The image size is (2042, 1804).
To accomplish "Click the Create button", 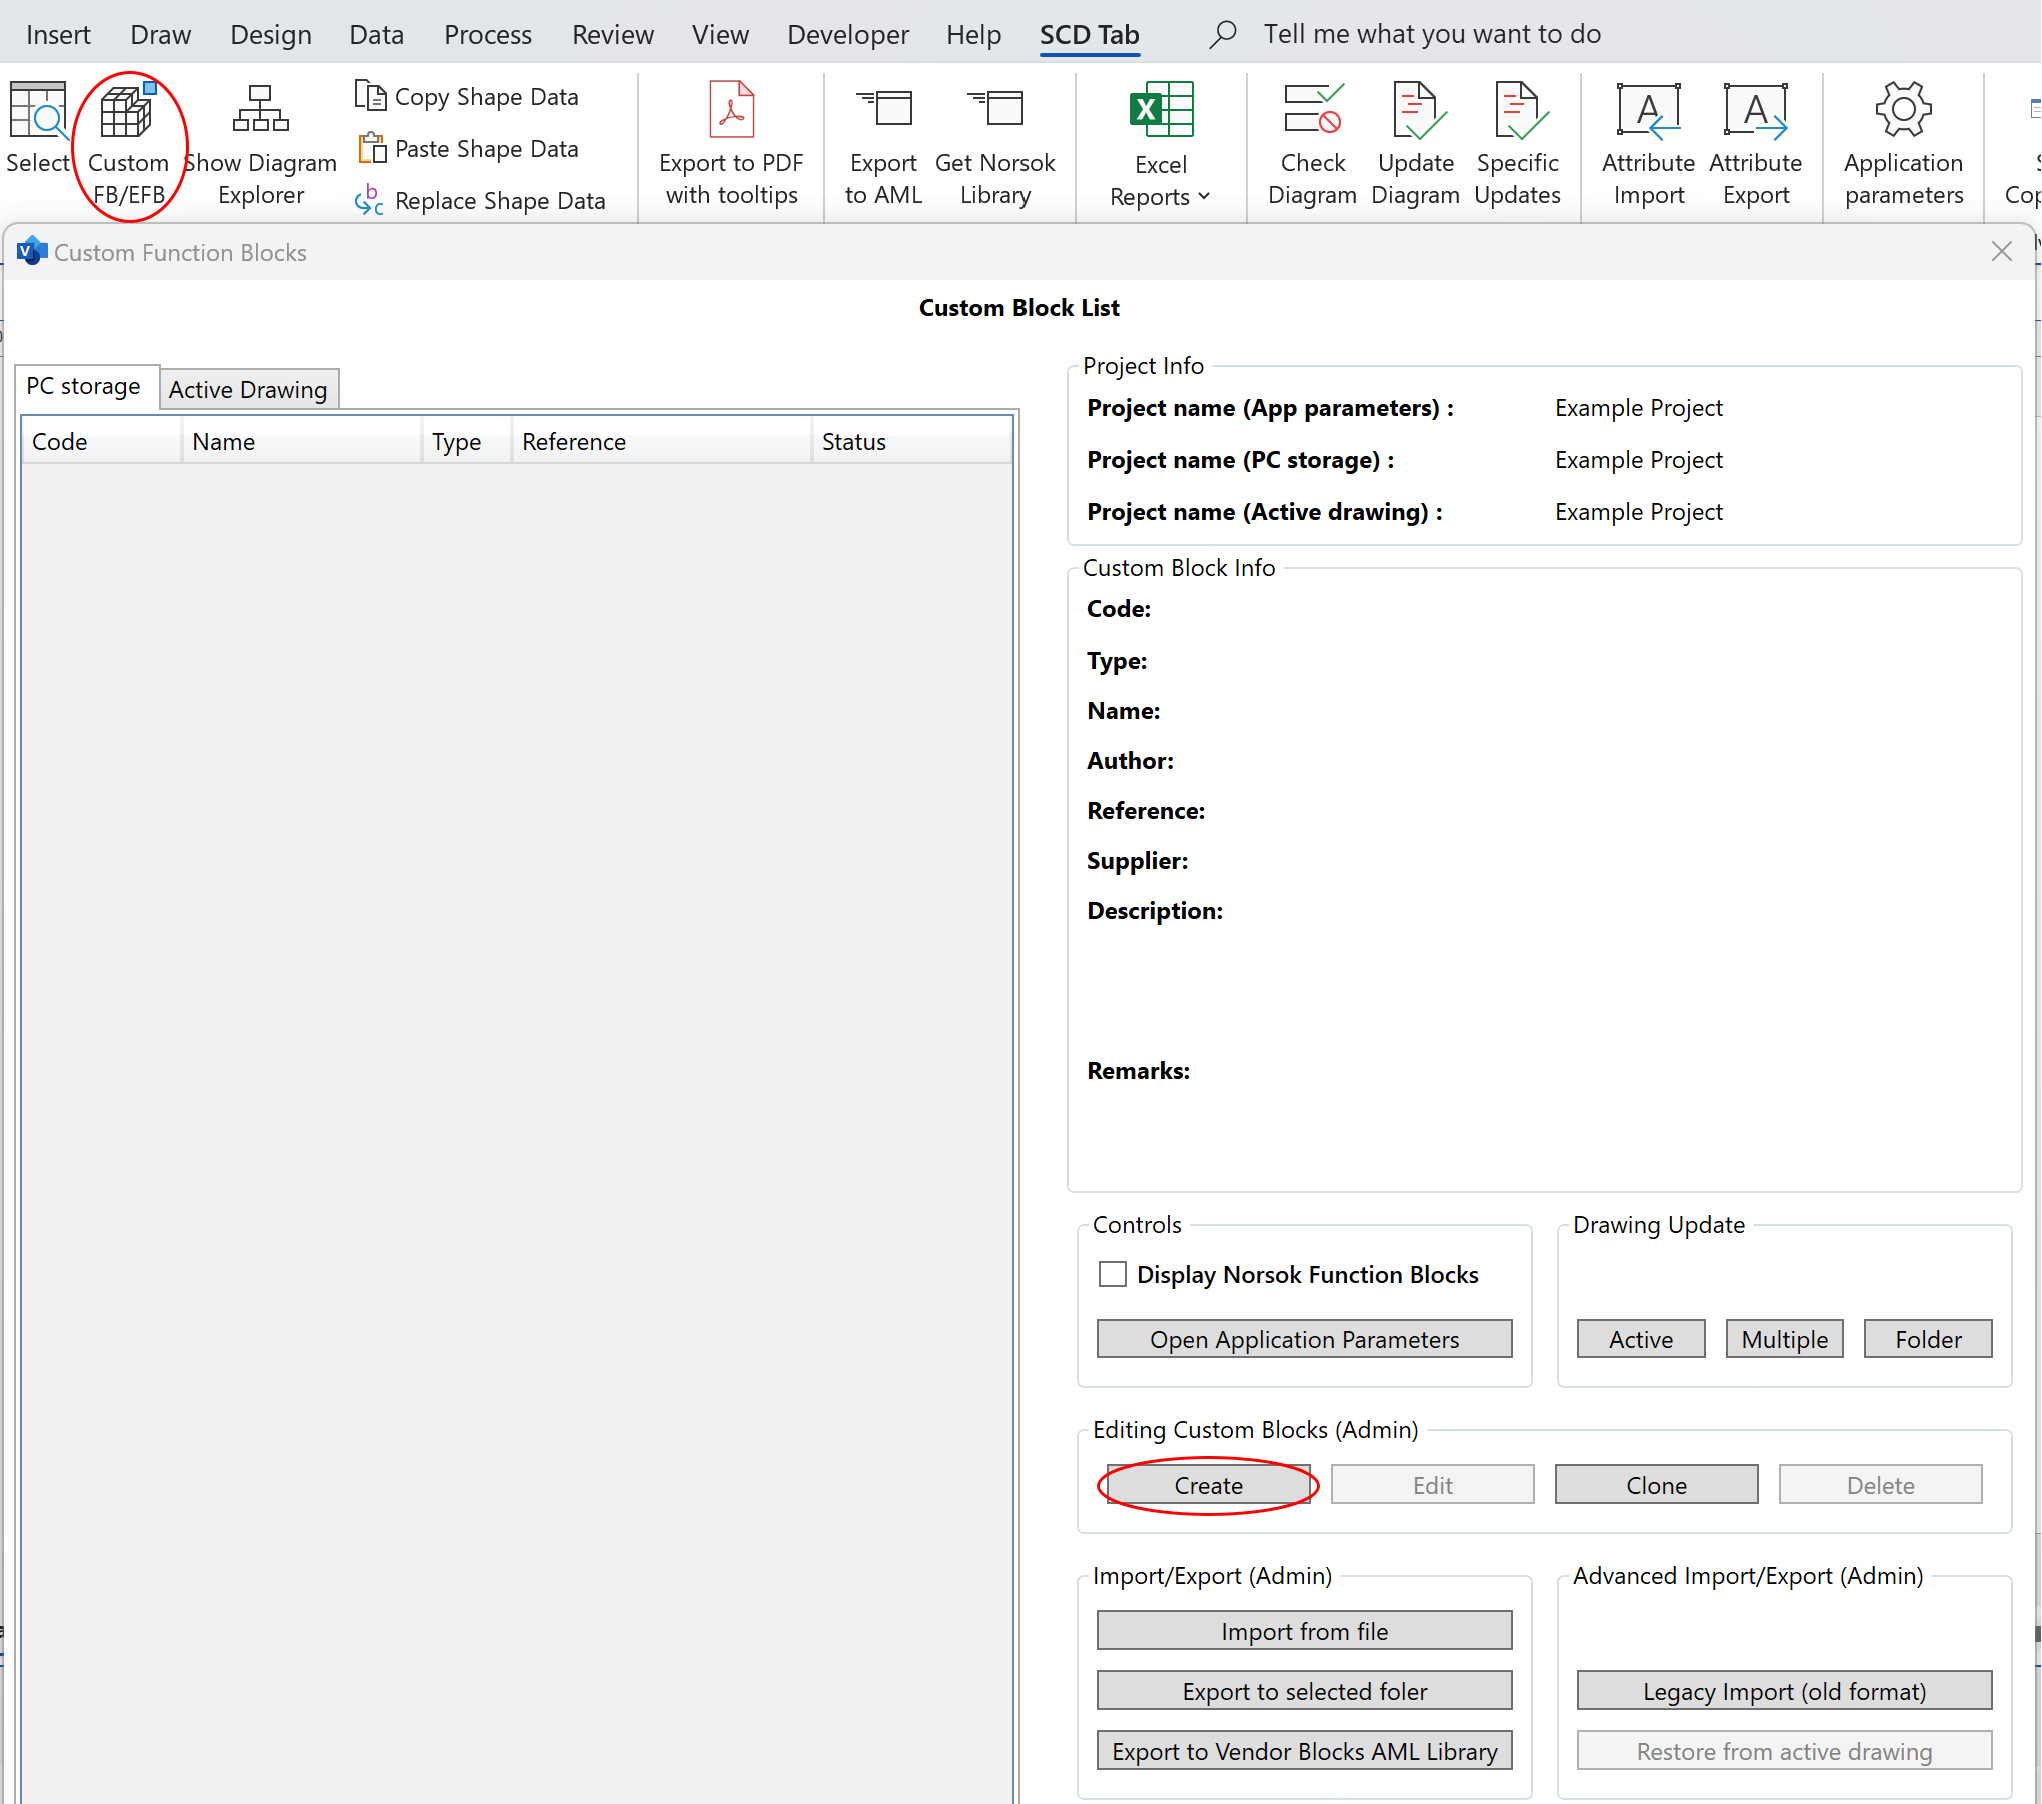I will 1208,1485.
